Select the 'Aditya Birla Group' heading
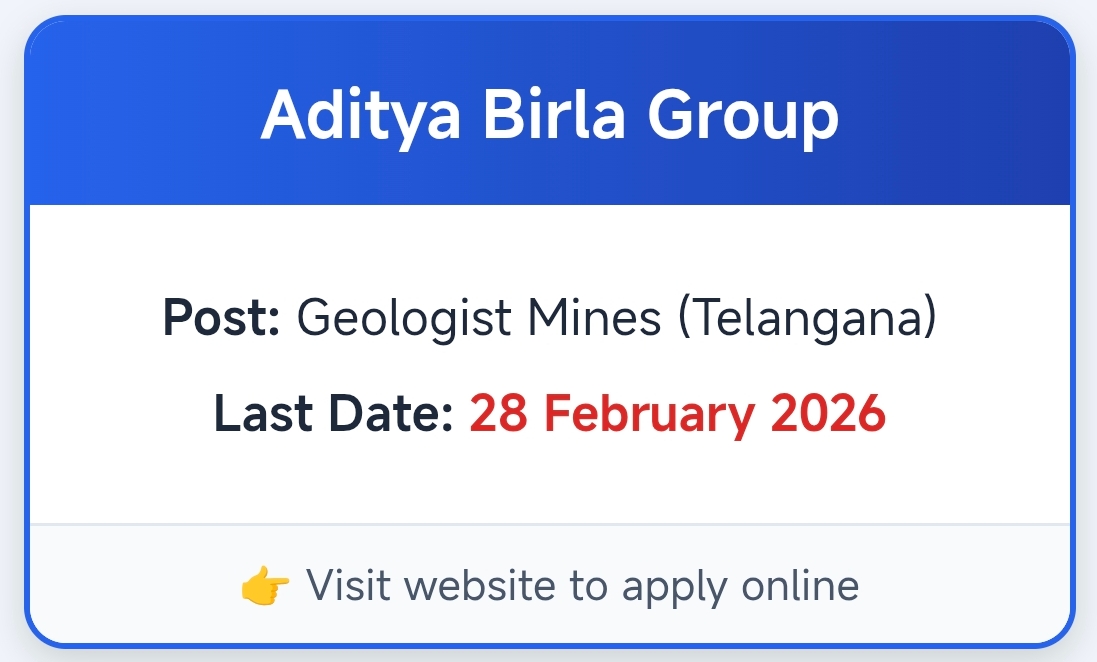1097x662 pixels. [549, 117]
